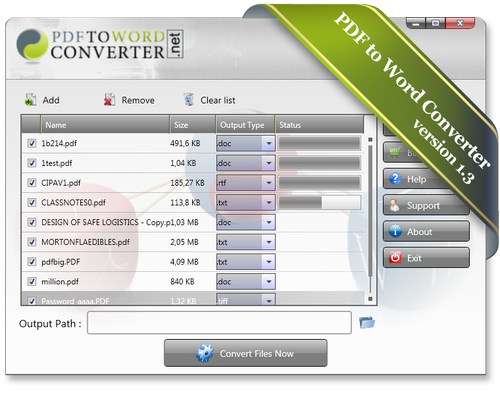500x395 pixels.
Task: Minimize the converter window
Action: (x=416, y=23)
